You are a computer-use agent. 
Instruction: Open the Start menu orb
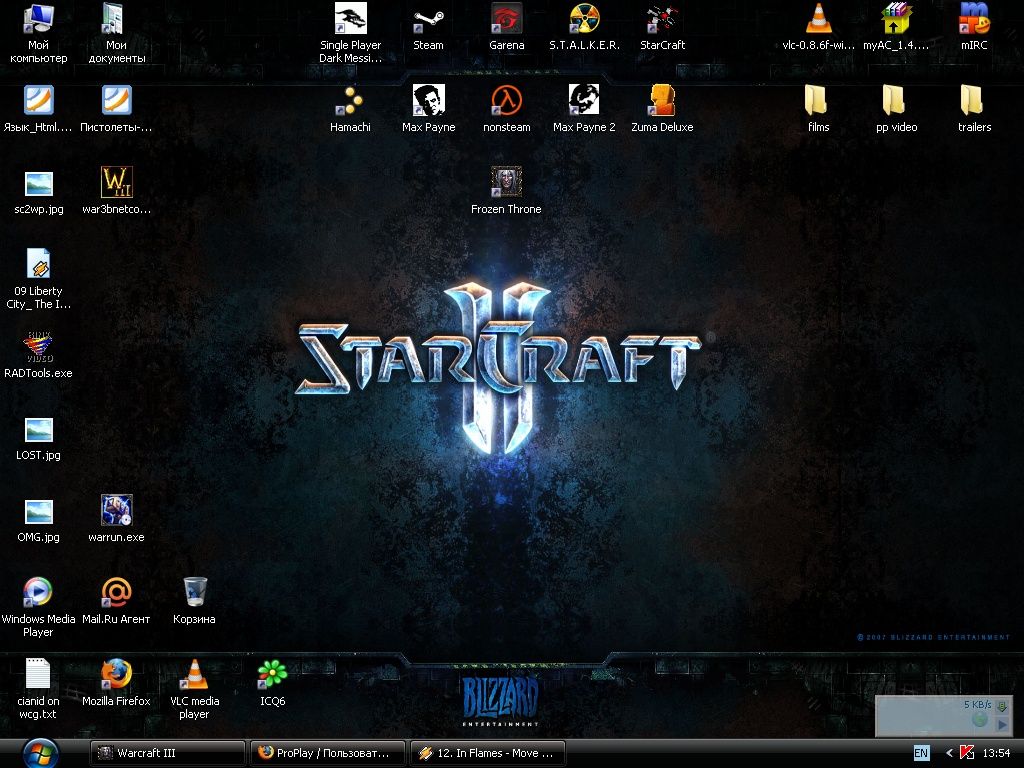pos(40,753)
